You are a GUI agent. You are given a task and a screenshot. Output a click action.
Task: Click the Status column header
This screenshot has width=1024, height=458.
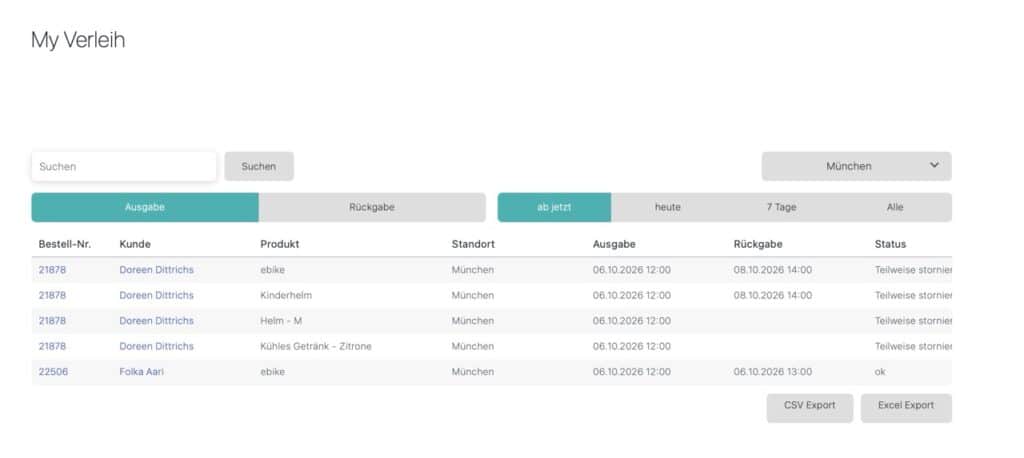coord(890,244)
